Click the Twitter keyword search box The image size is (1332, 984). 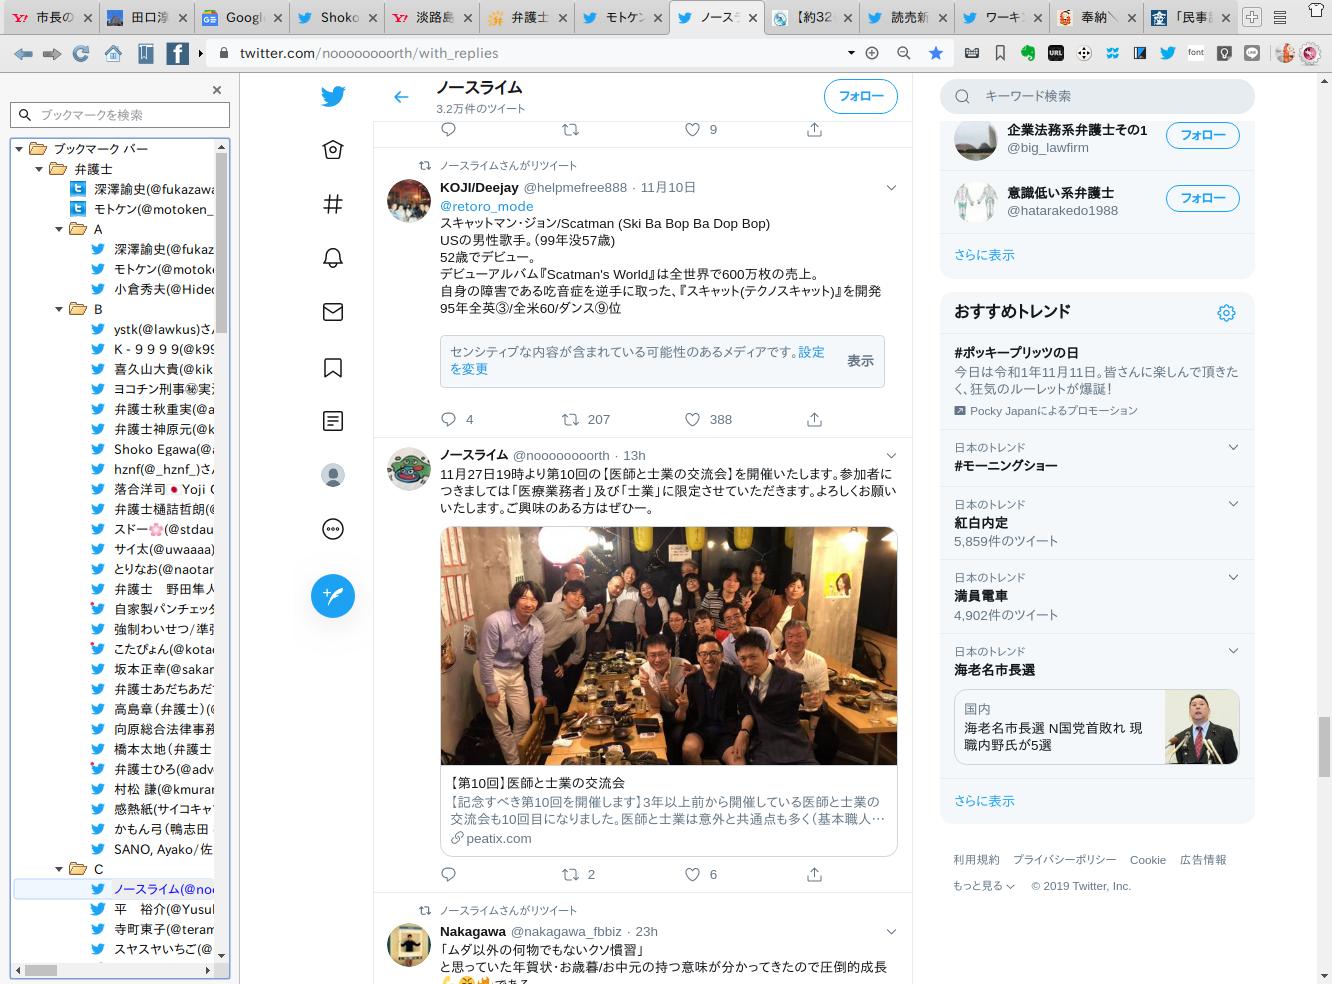point(1097,96)
